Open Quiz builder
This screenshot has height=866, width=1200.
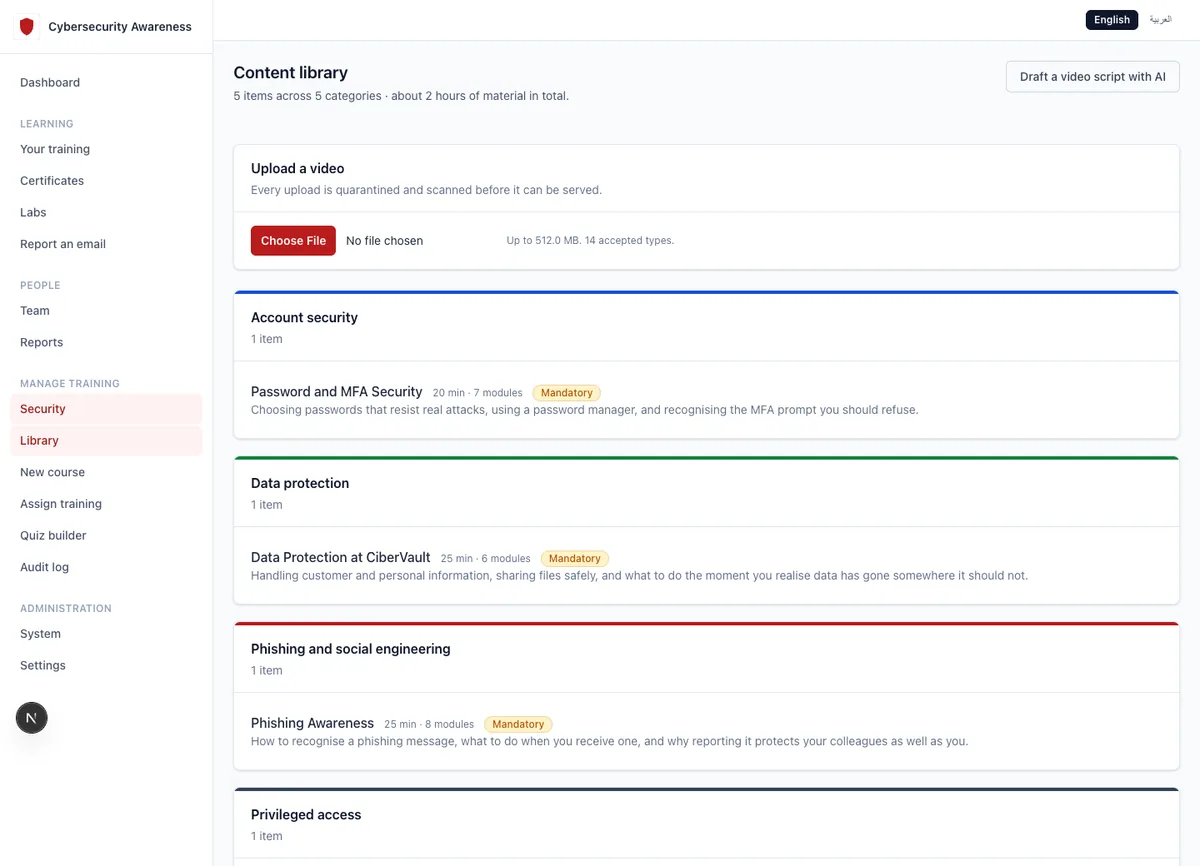(x=53, y=535)
